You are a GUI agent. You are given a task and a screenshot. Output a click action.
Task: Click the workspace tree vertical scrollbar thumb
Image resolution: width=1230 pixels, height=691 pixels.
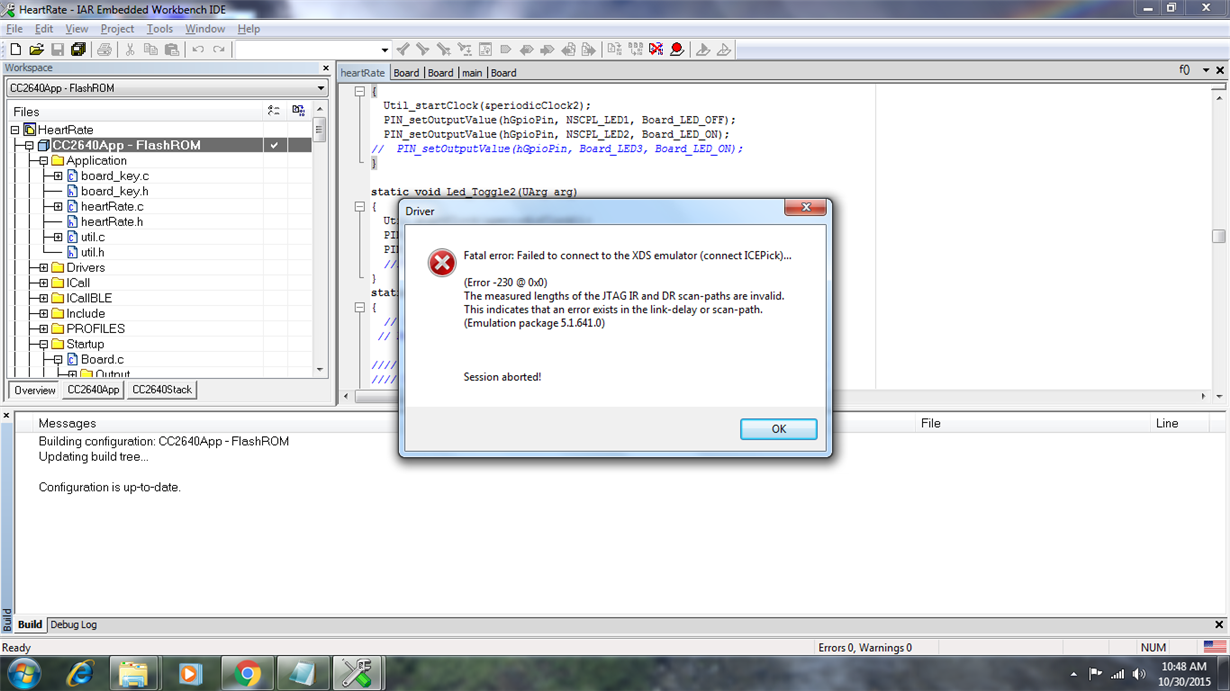(x=320, y=129)
